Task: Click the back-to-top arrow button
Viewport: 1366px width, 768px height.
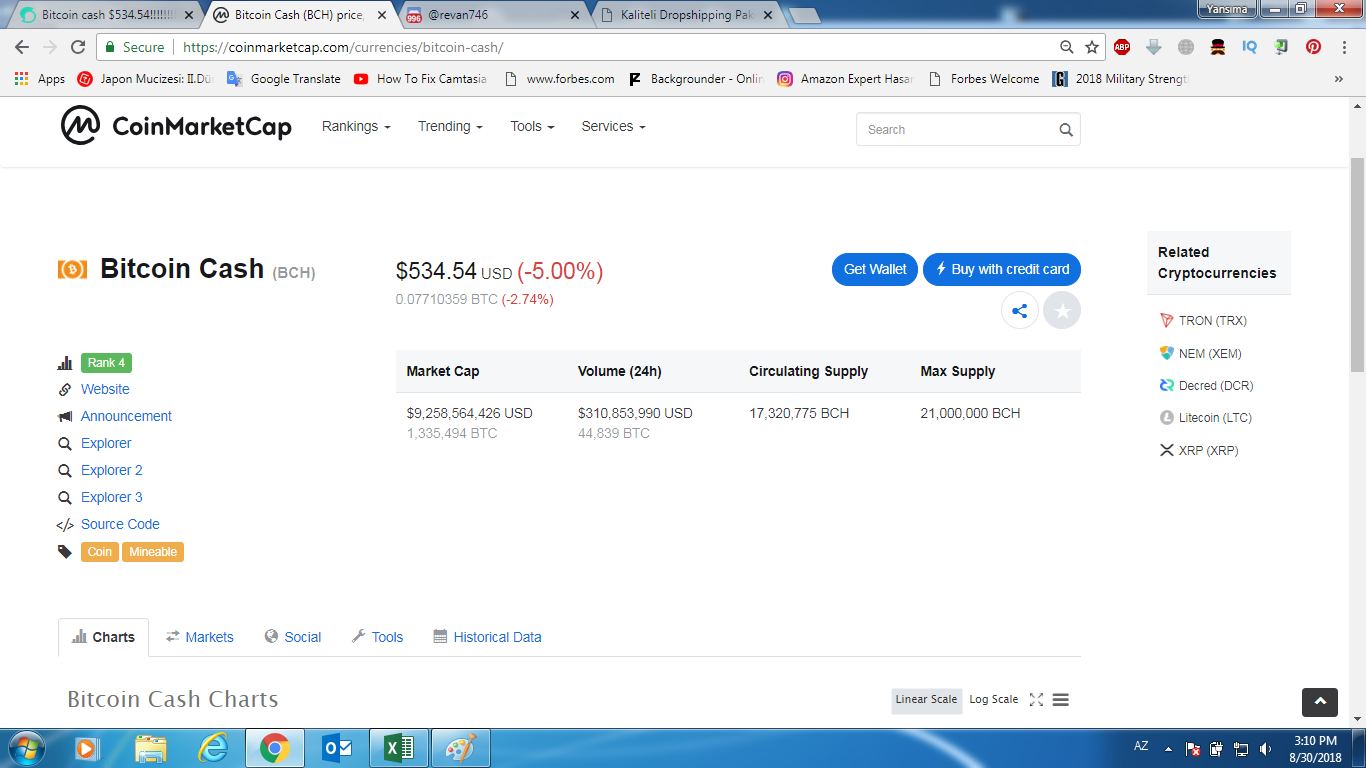Action: point(1320,702)
